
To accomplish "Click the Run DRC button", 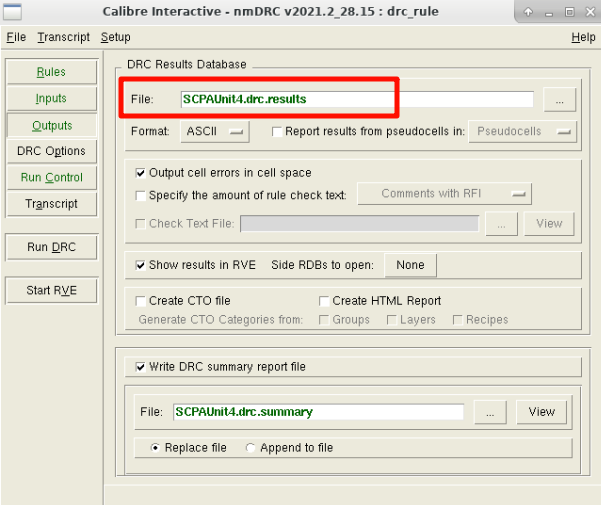I will click(51, 247).
